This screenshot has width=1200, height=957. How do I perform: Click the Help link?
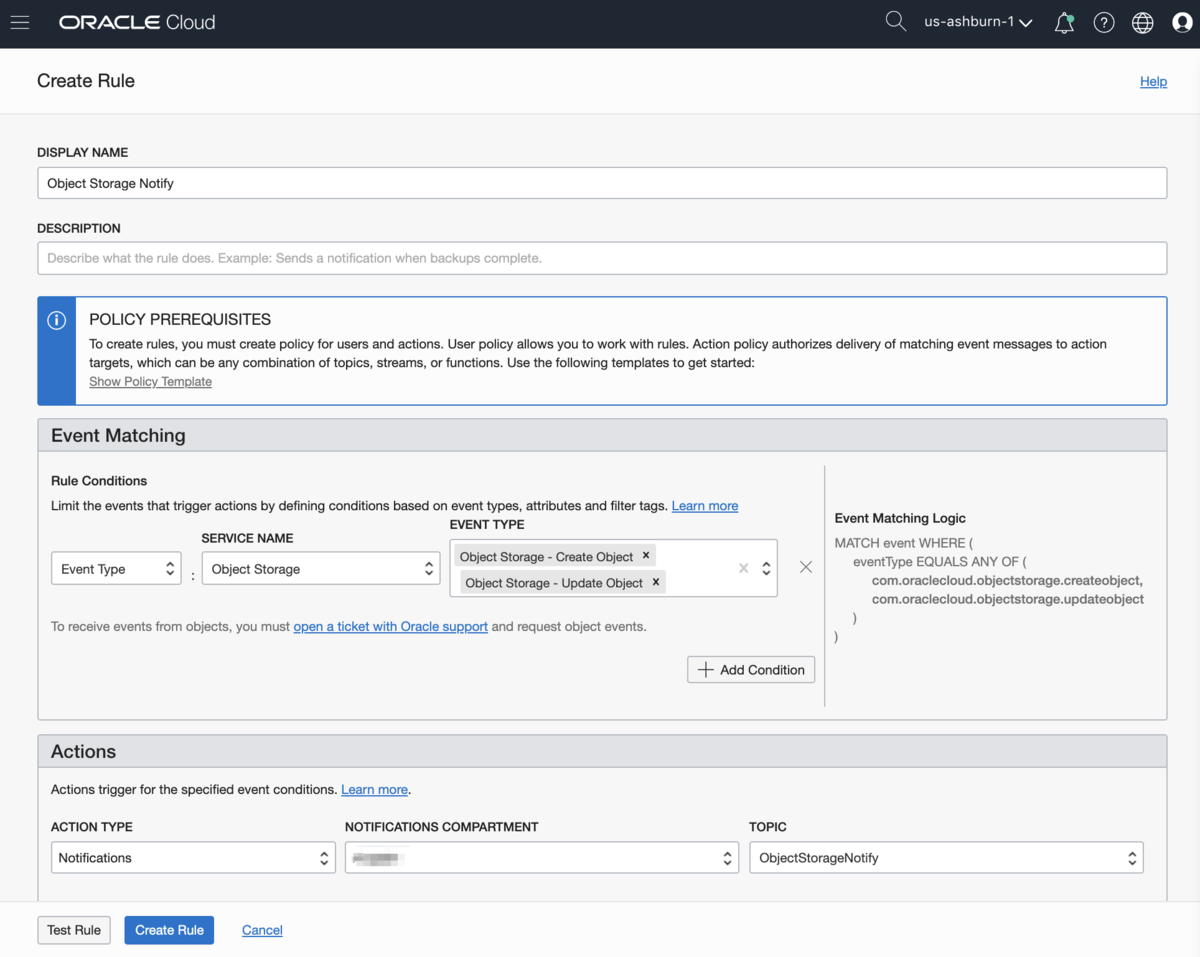pos(1153,81)
